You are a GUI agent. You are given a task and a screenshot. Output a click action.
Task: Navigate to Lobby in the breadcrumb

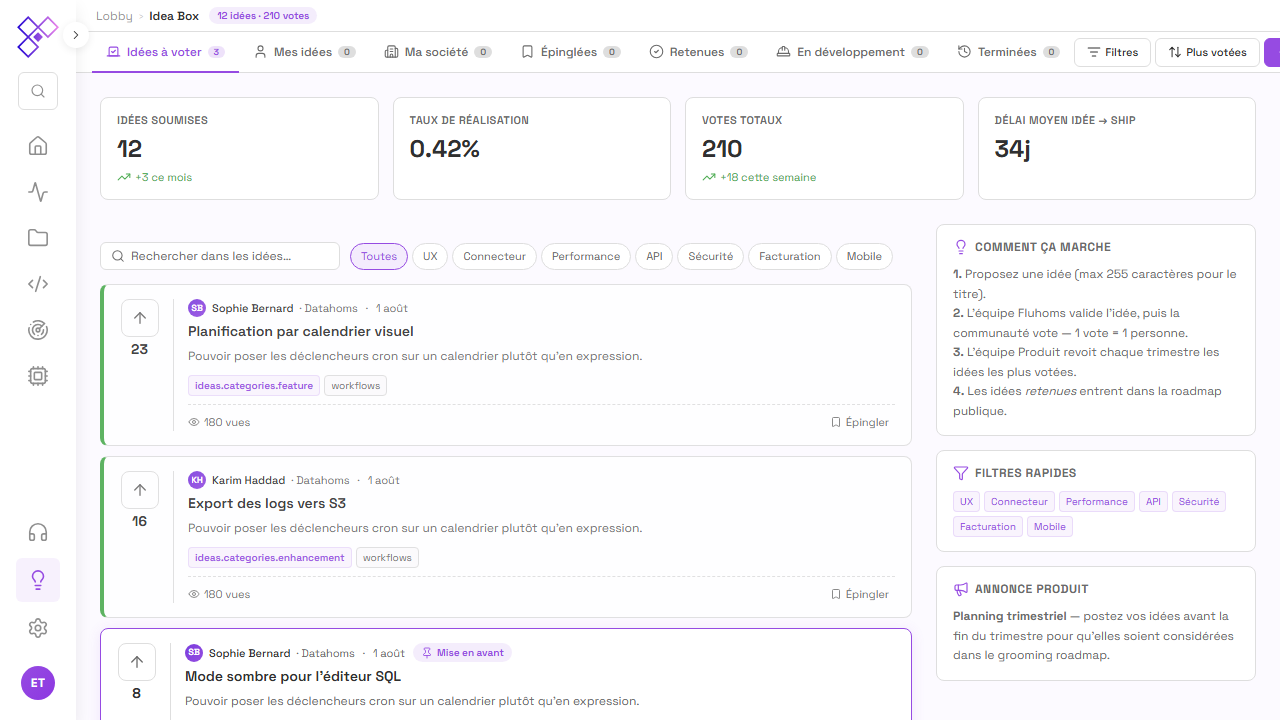pos(114,16)
